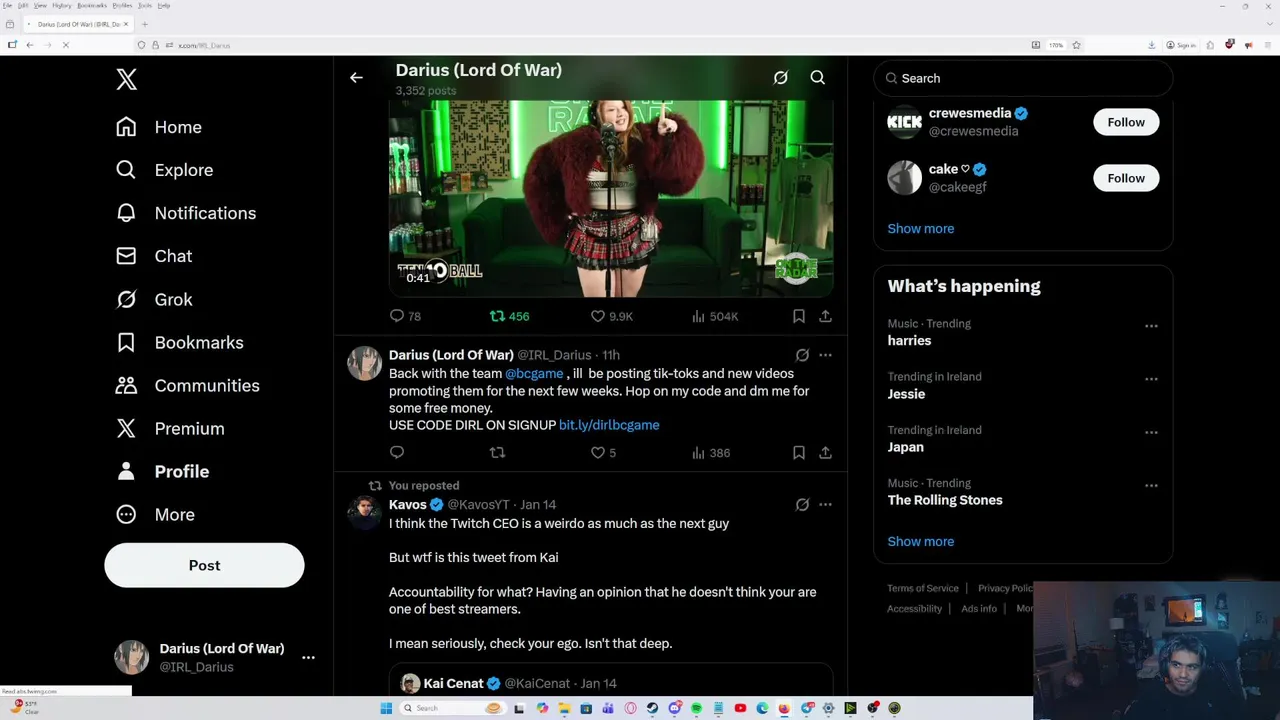
Task: Repost the bcgame promotion post
Action: tap(497, 453)
